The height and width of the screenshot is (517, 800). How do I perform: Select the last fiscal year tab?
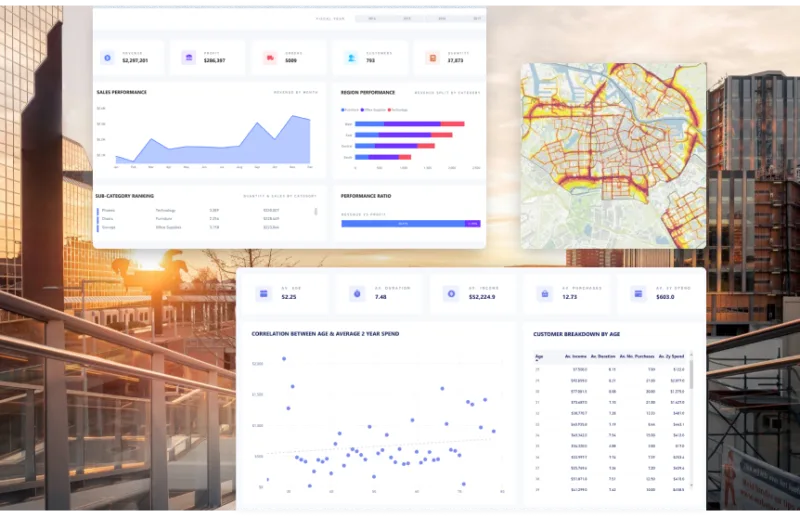point(476,18)
